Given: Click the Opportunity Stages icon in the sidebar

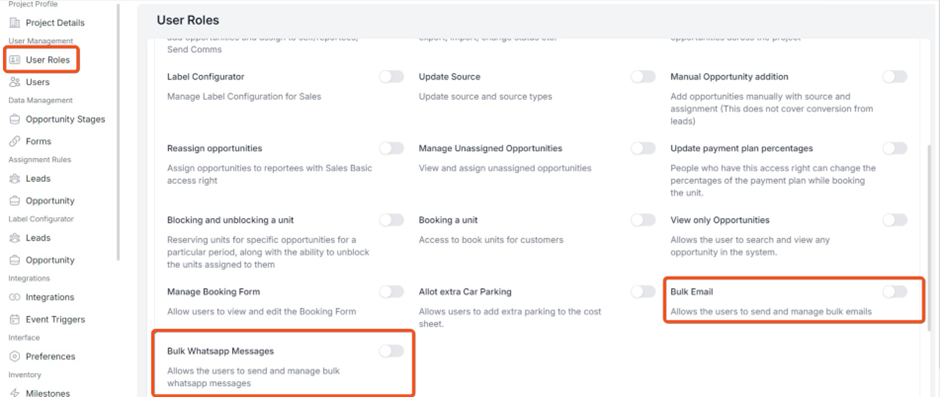Looking at the screenshot, I should tap(15, 119).
